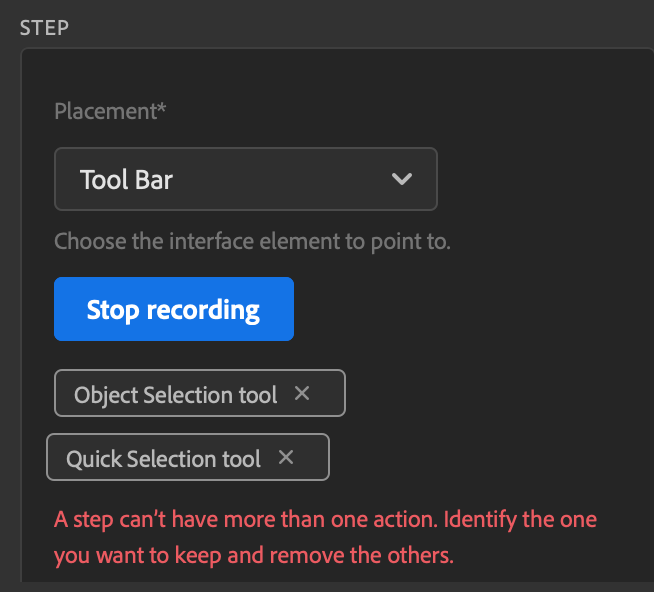The width and height of the screenshot is (654, 592).
Task: Select the Quick Selection tool chip
Action: pyautogui.click(x=163, y=459)
